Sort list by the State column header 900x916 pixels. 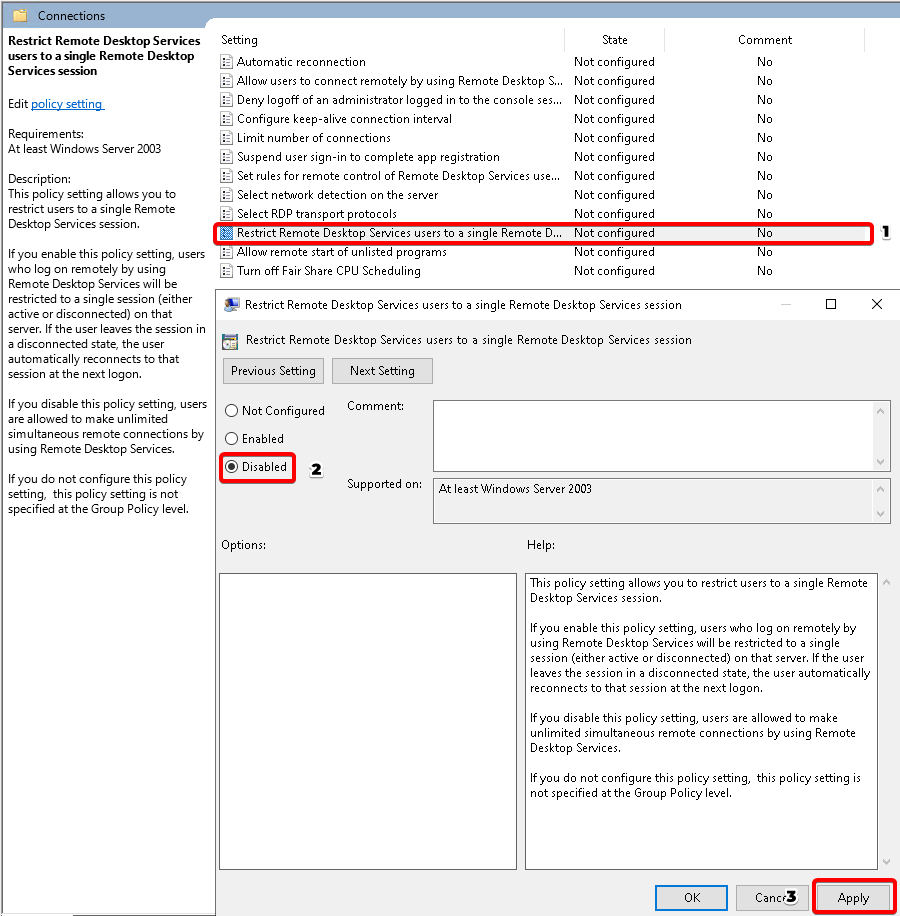pyautogui.click(x=614, y=40)
